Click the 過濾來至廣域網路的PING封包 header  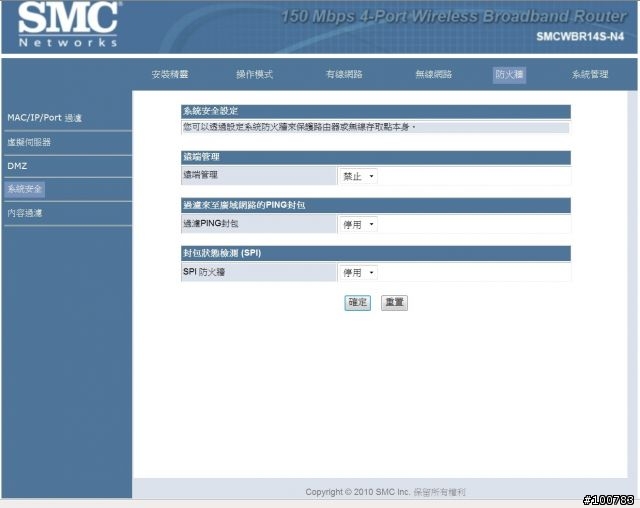click(x=376, y=205)
